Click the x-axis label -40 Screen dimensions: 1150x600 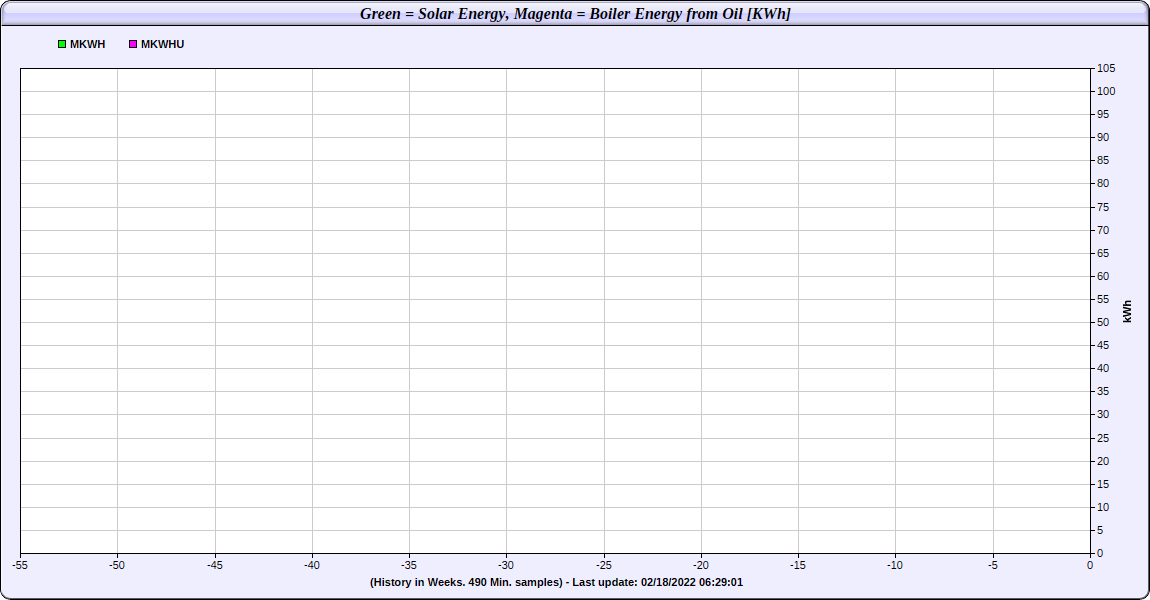(x=312, y=565)
